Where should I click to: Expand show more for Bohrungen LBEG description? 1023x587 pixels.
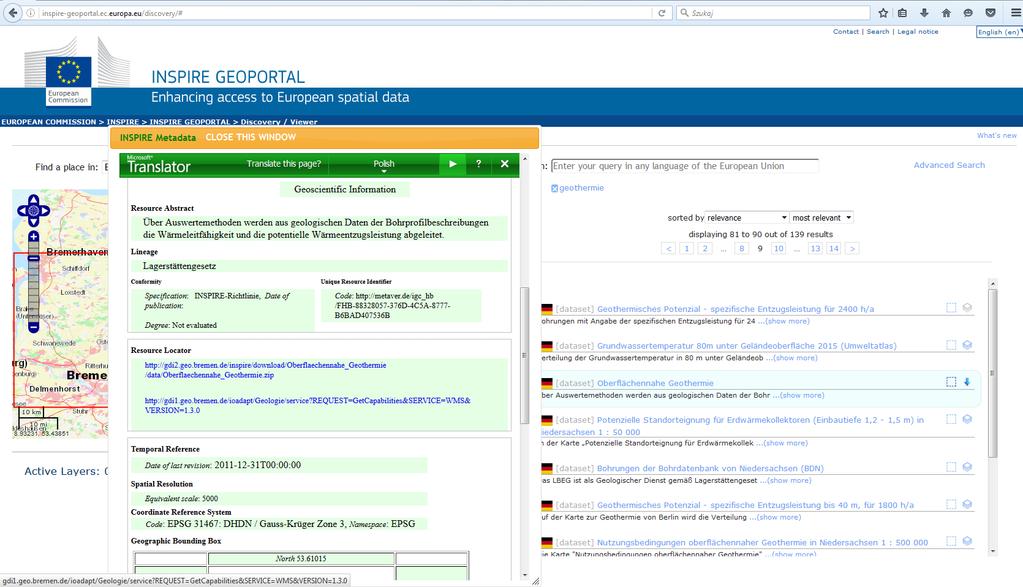click(789, 481)
